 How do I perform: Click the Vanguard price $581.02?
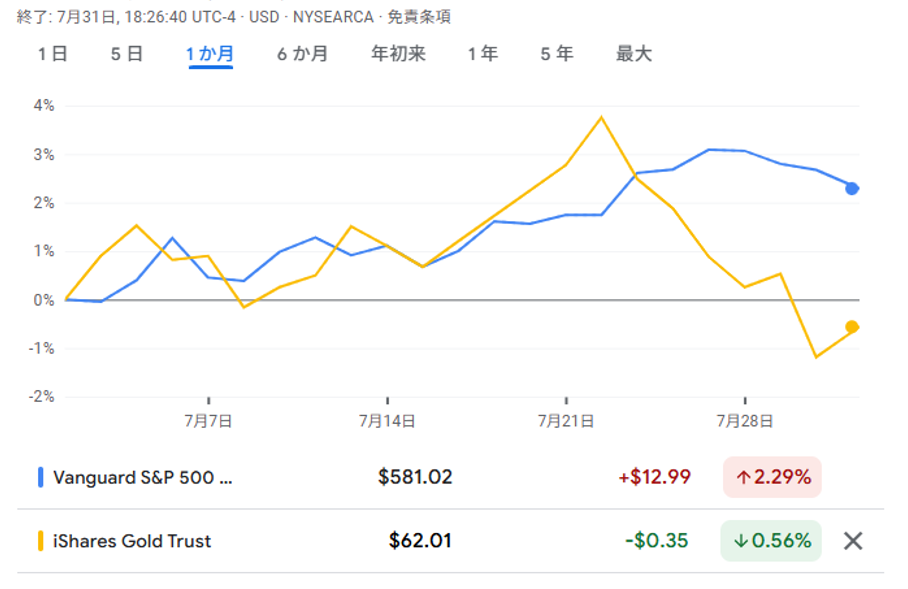point(415,477)
